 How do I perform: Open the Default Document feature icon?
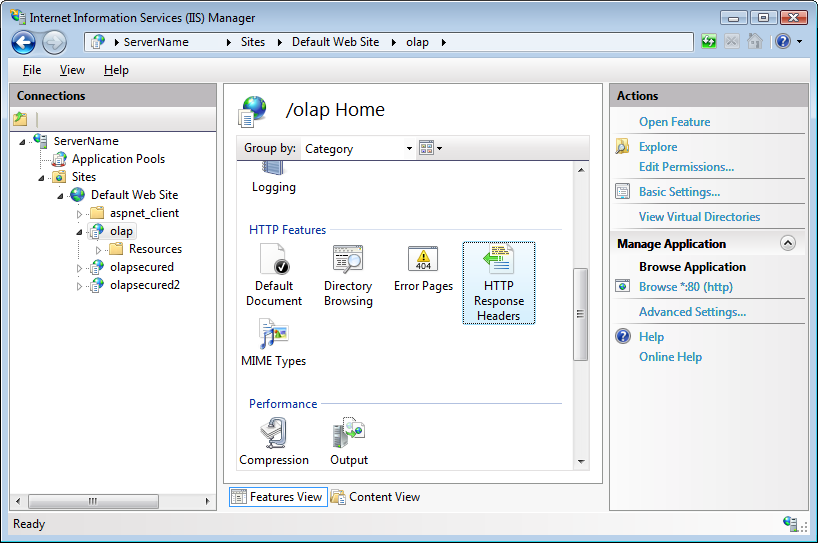pyautogui.click(x=273, y=262)
